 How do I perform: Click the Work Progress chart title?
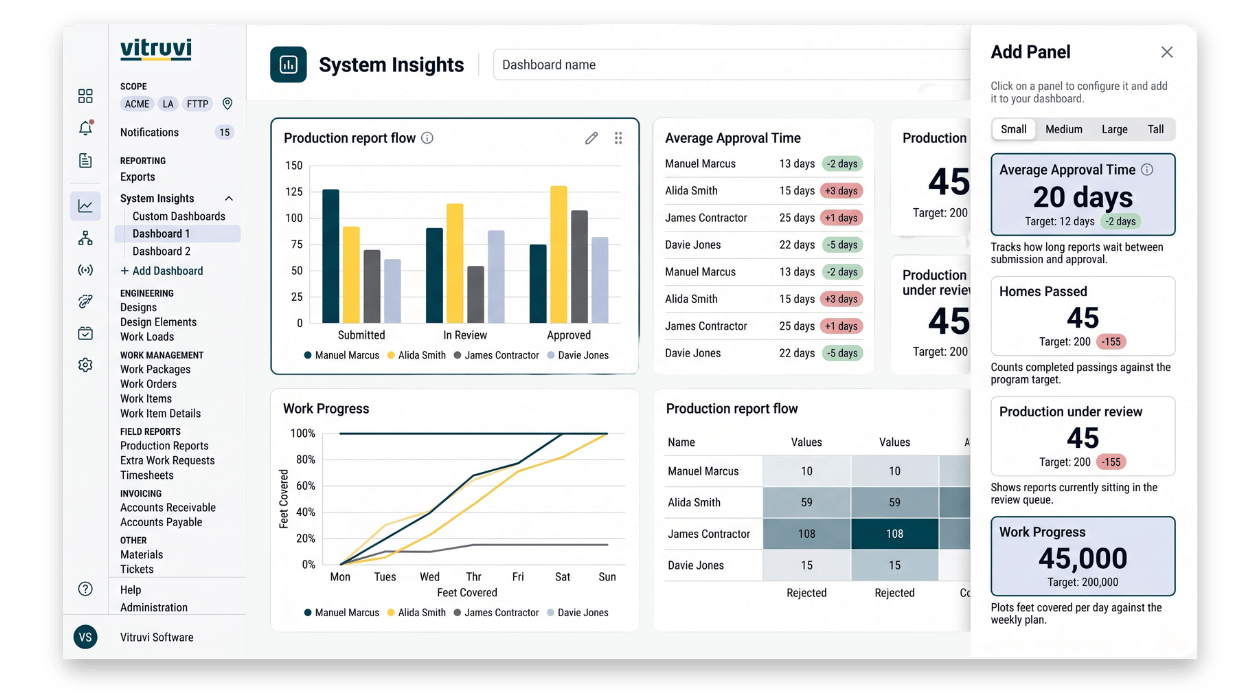326,408
